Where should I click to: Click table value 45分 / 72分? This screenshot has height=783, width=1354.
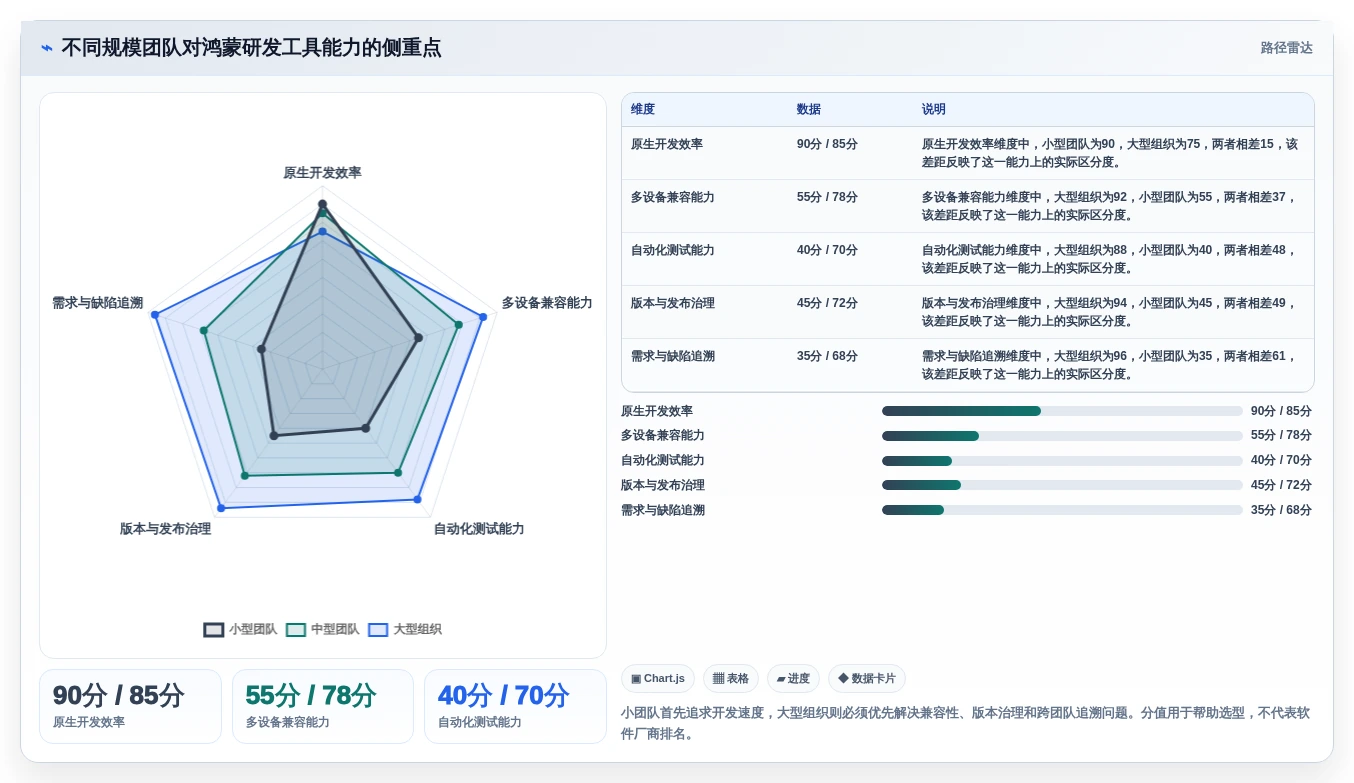tap(827, 303)
